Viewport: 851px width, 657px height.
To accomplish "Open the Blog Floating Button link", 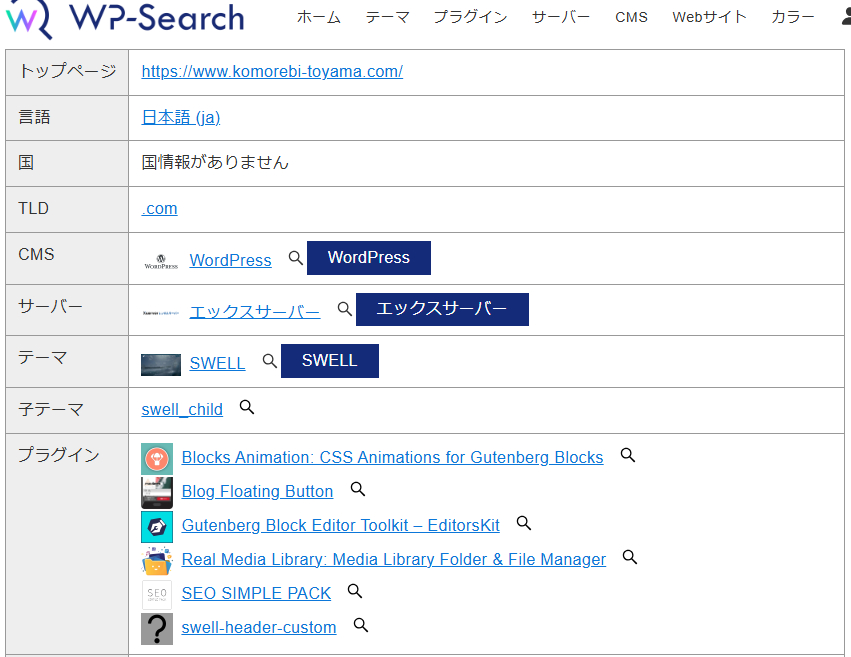I will [257, 492].
